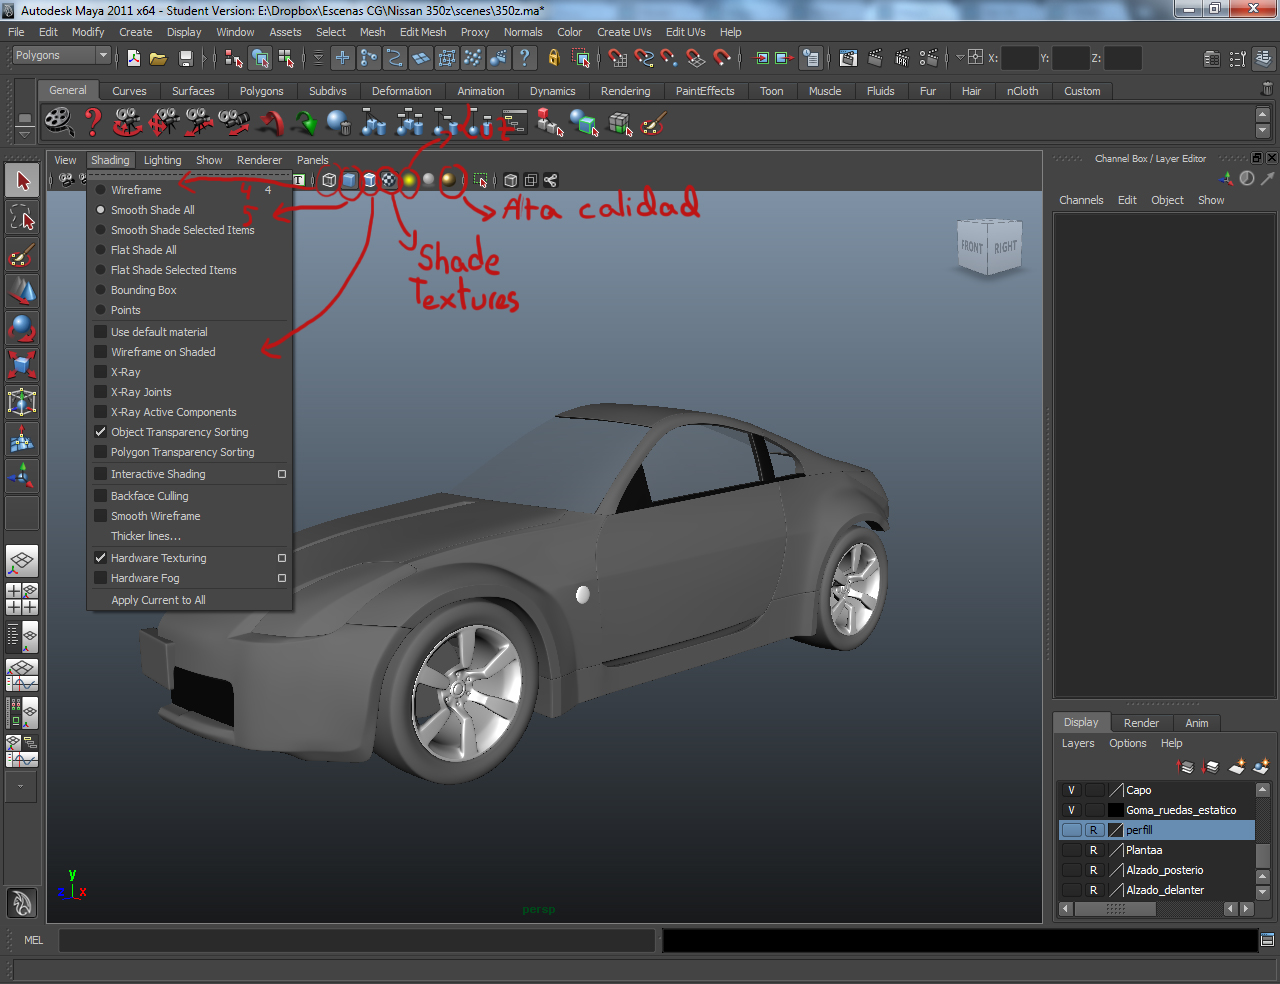The height and width of the screenshot is (984, 1280).
Task: Open Hardware Fog options box
Action: (282, 578)
